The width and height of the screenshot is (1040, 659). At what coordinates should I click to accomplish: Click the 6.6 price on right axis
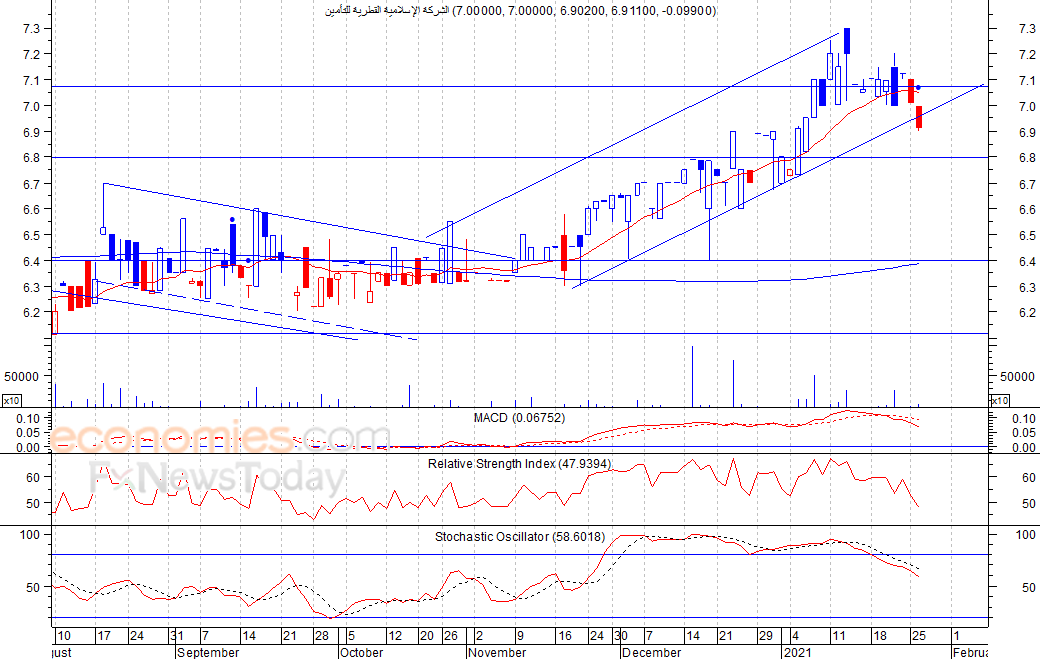(x=1027, y=210)
